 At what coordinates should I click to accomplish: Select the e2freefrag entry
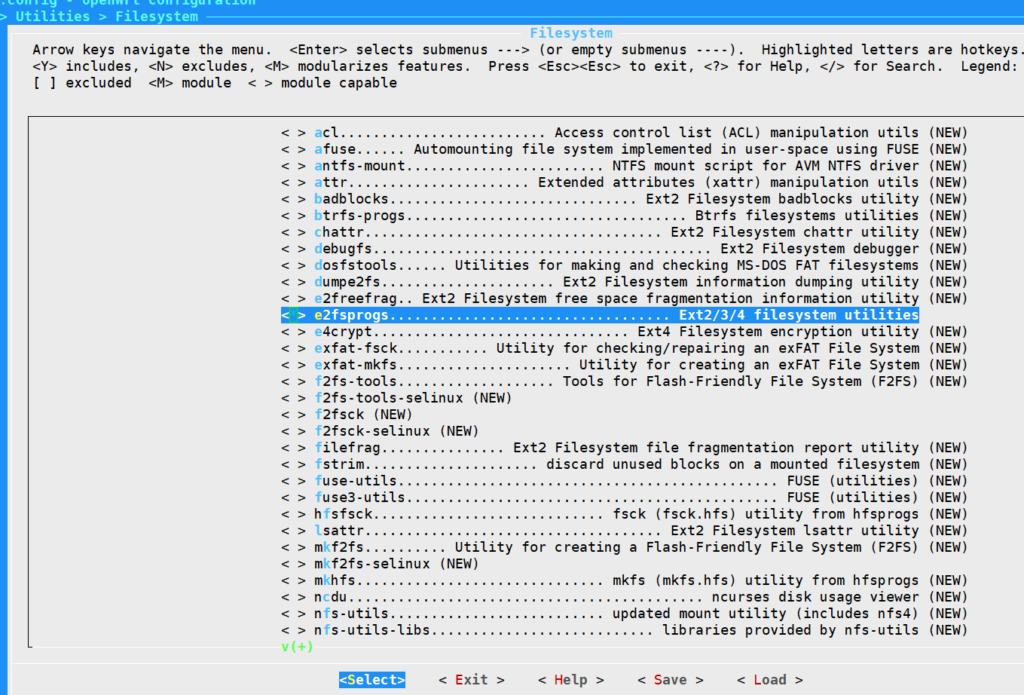(624, 299)
